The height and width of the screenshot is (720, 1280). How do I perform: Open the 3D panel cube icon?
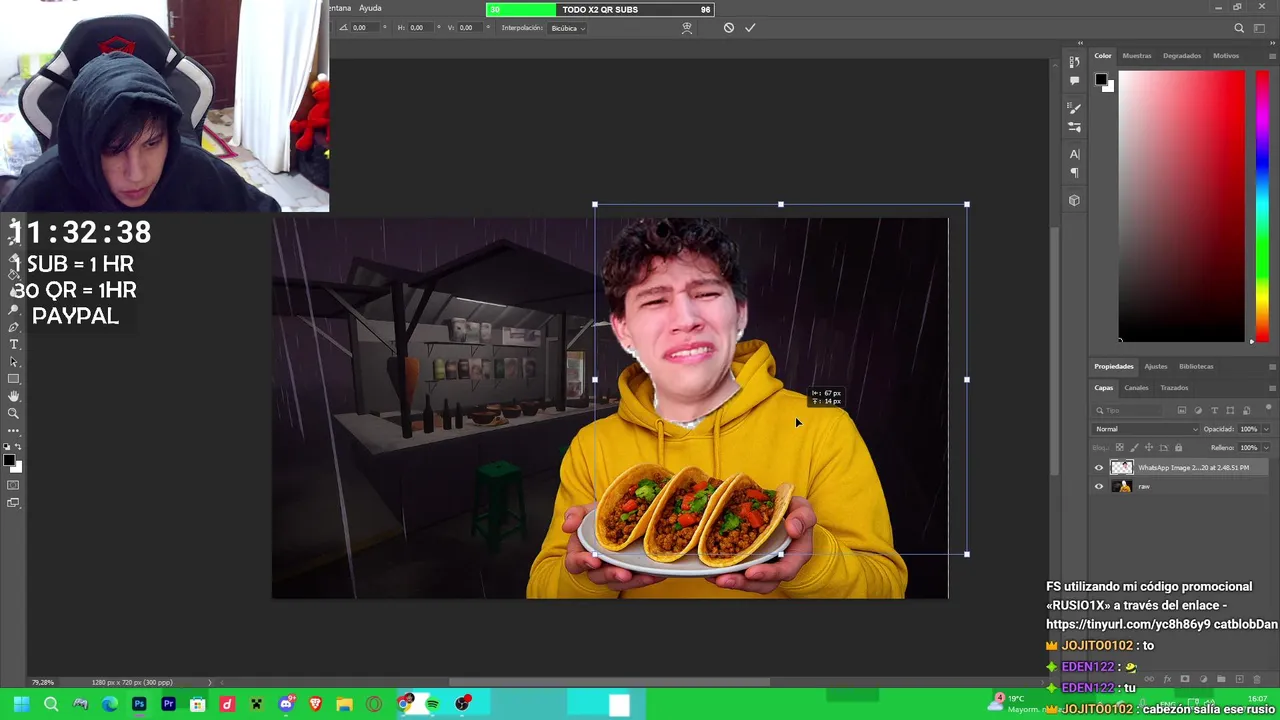(1075, 200)
